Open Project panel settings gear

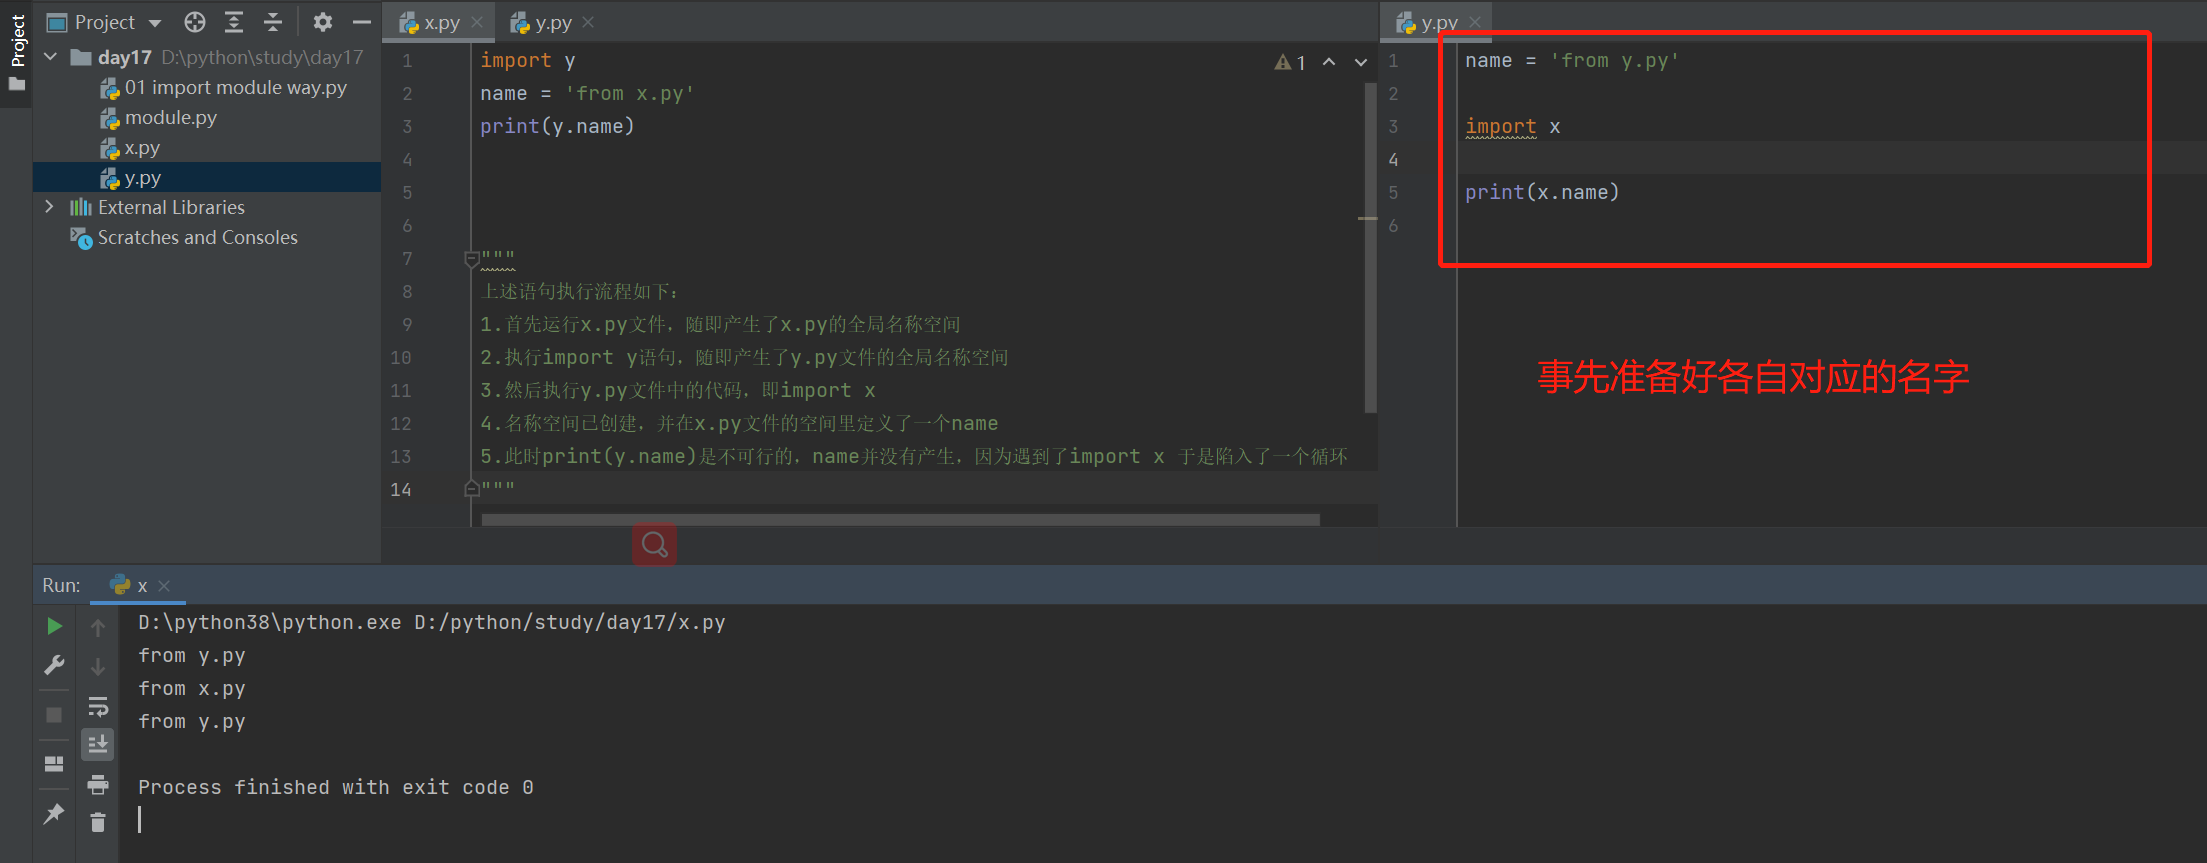pyautogui.click(x=322, y=22)
